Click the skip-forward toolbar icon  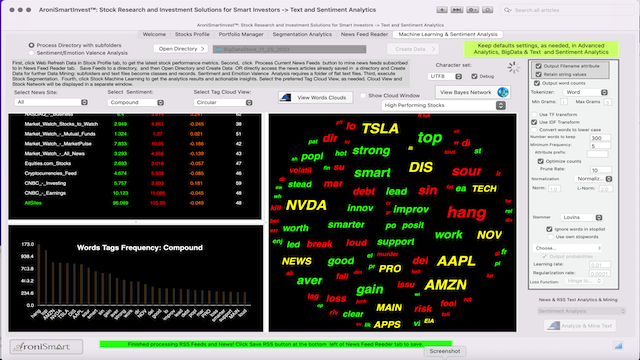pyautogui.click(x=457, y=10)
